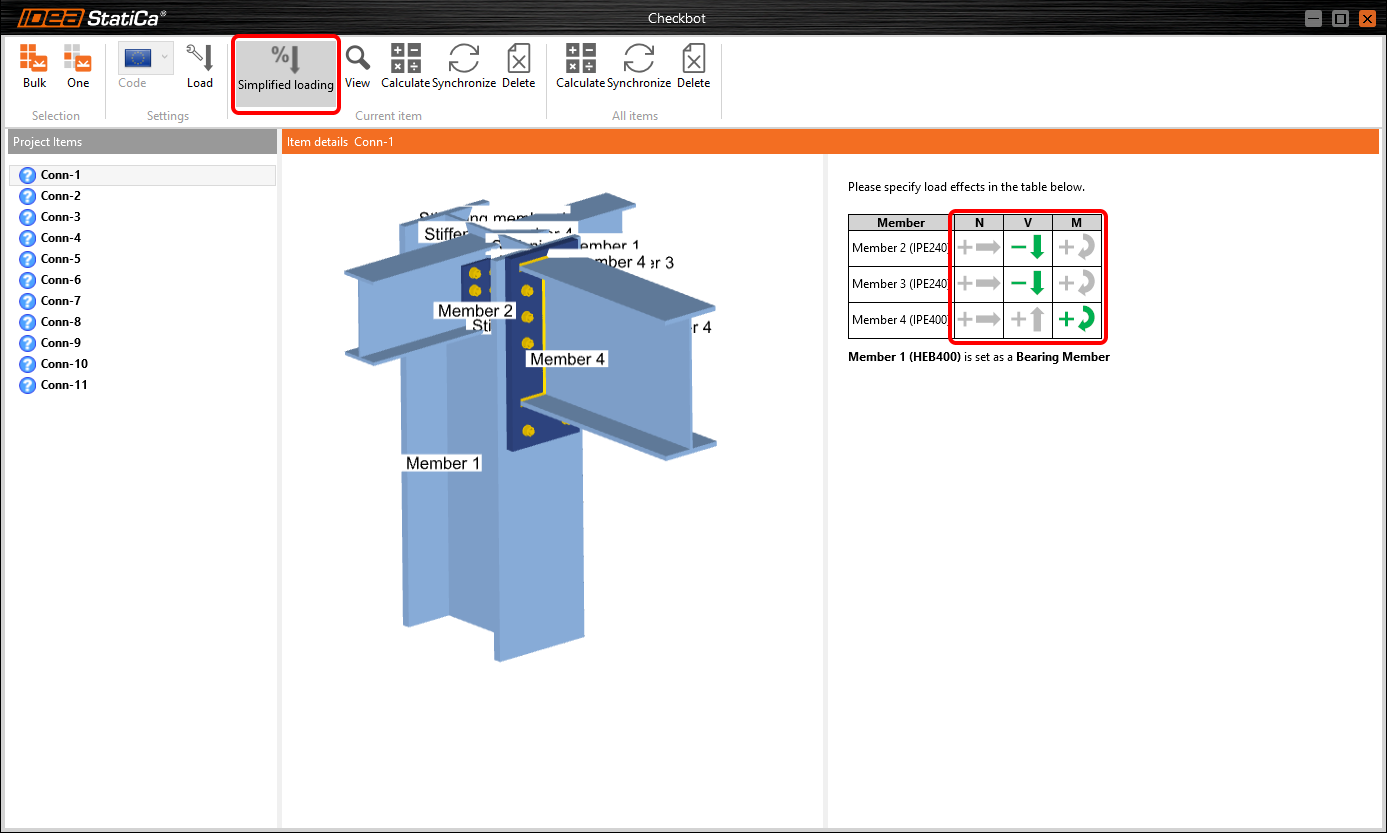Viewport: 1387px width, 833px height.
Task: Toggle bending moment M for Member 3
Action: click(x=1077, y=284)
